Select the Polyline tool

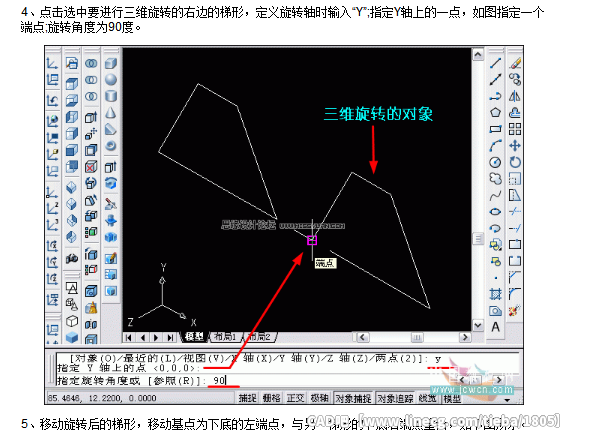(495, 96)
